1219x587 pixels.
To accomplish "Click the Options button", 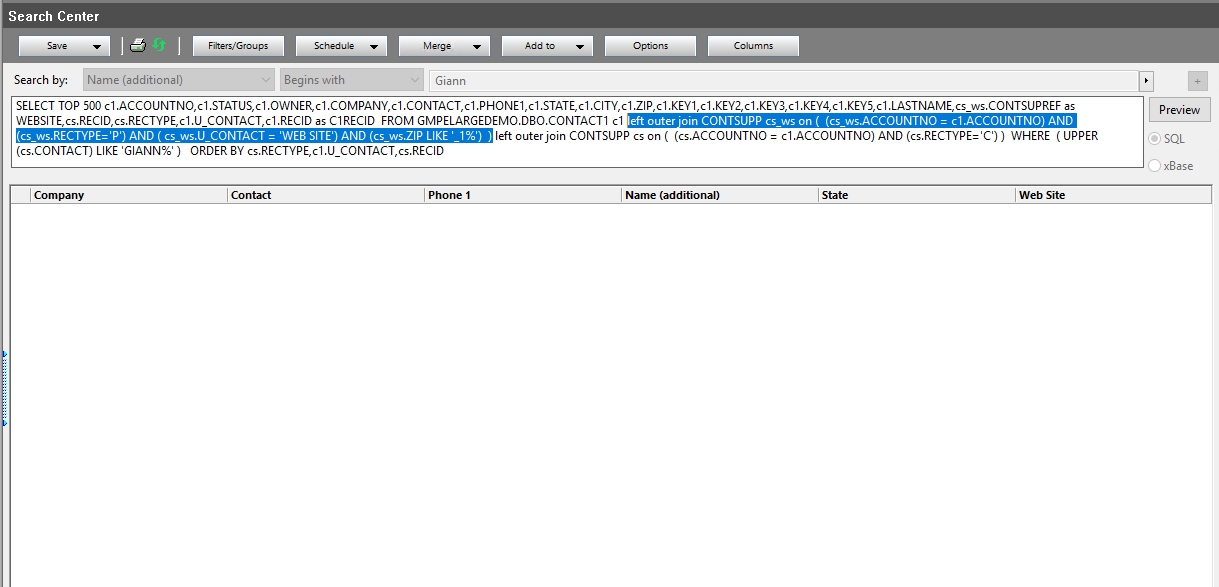I will click(650, 45).
